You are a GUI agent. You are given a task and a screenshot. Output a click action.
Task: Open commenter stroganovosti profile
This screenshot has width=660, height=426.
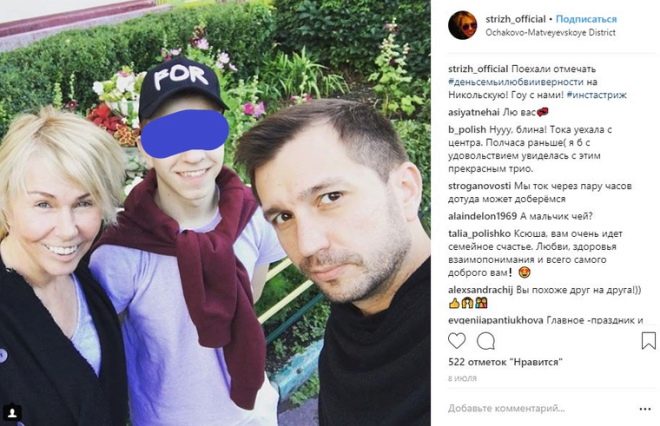479,186
